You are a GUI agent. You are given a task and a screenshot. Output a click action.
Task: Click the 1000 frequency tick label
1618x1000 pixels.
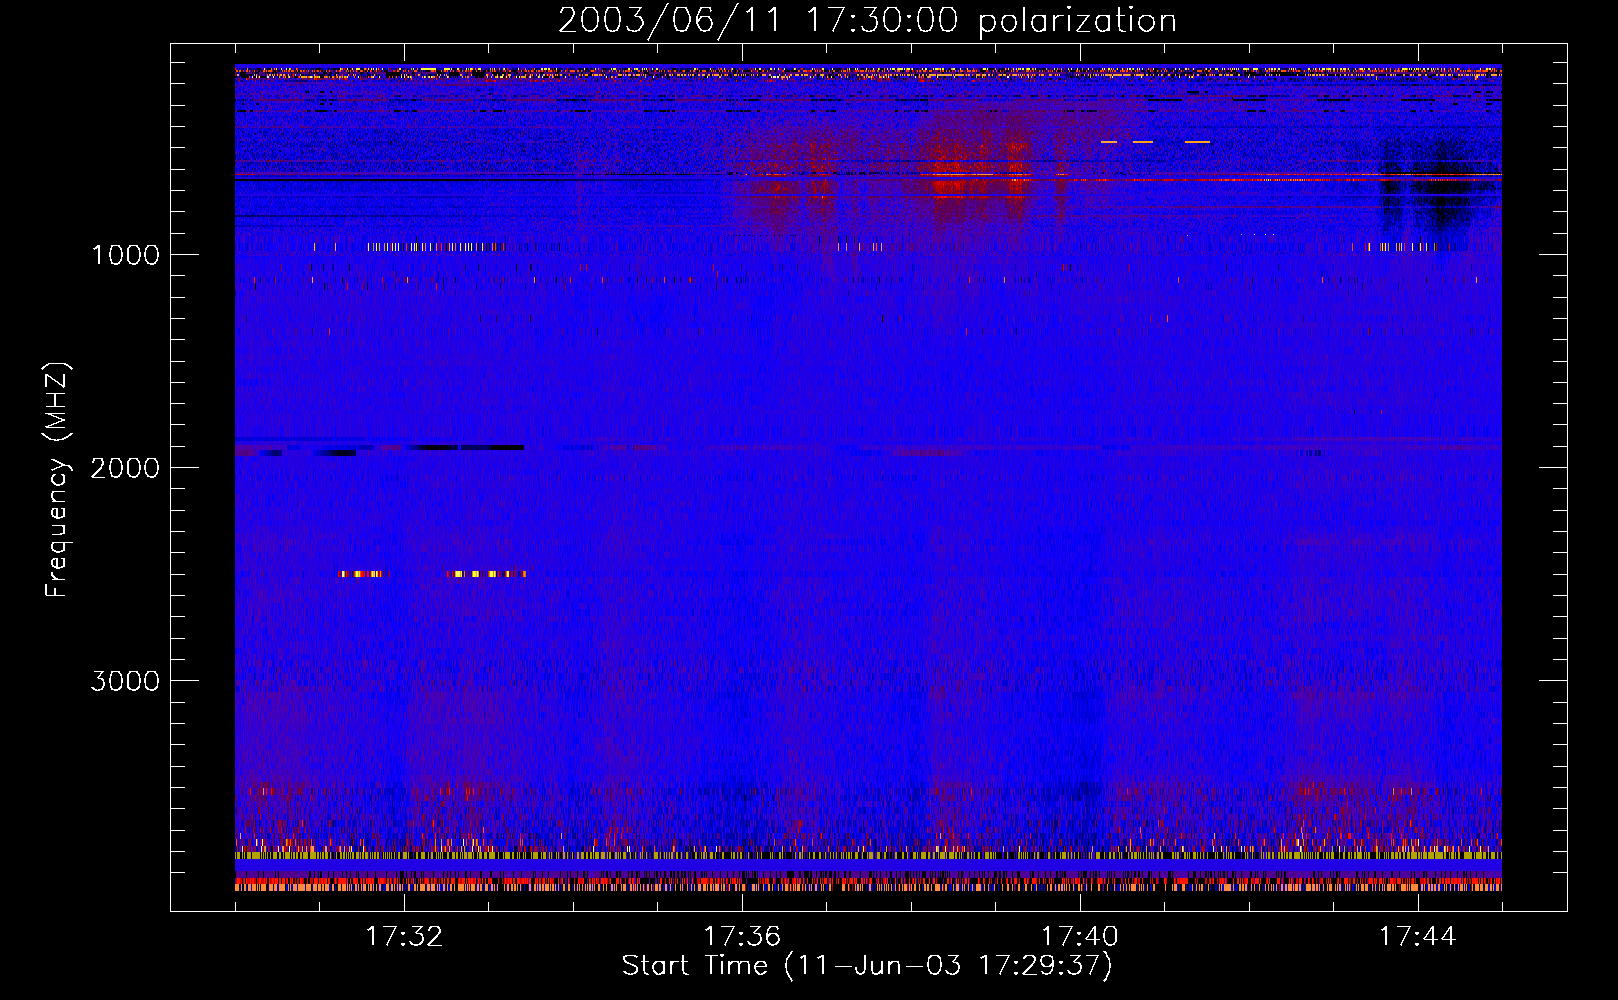125,255
